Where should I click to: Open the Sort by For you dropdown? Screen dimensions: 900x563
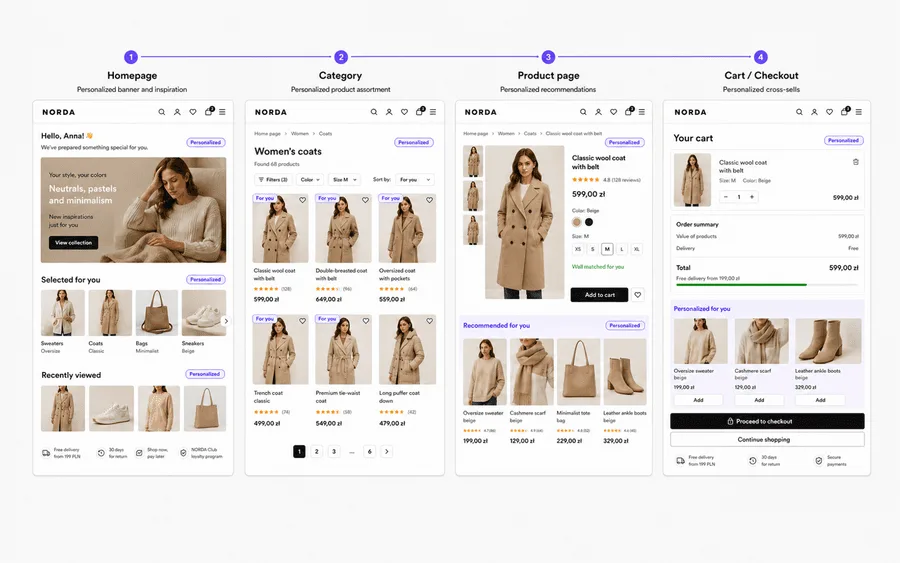[x=415, y=180]
